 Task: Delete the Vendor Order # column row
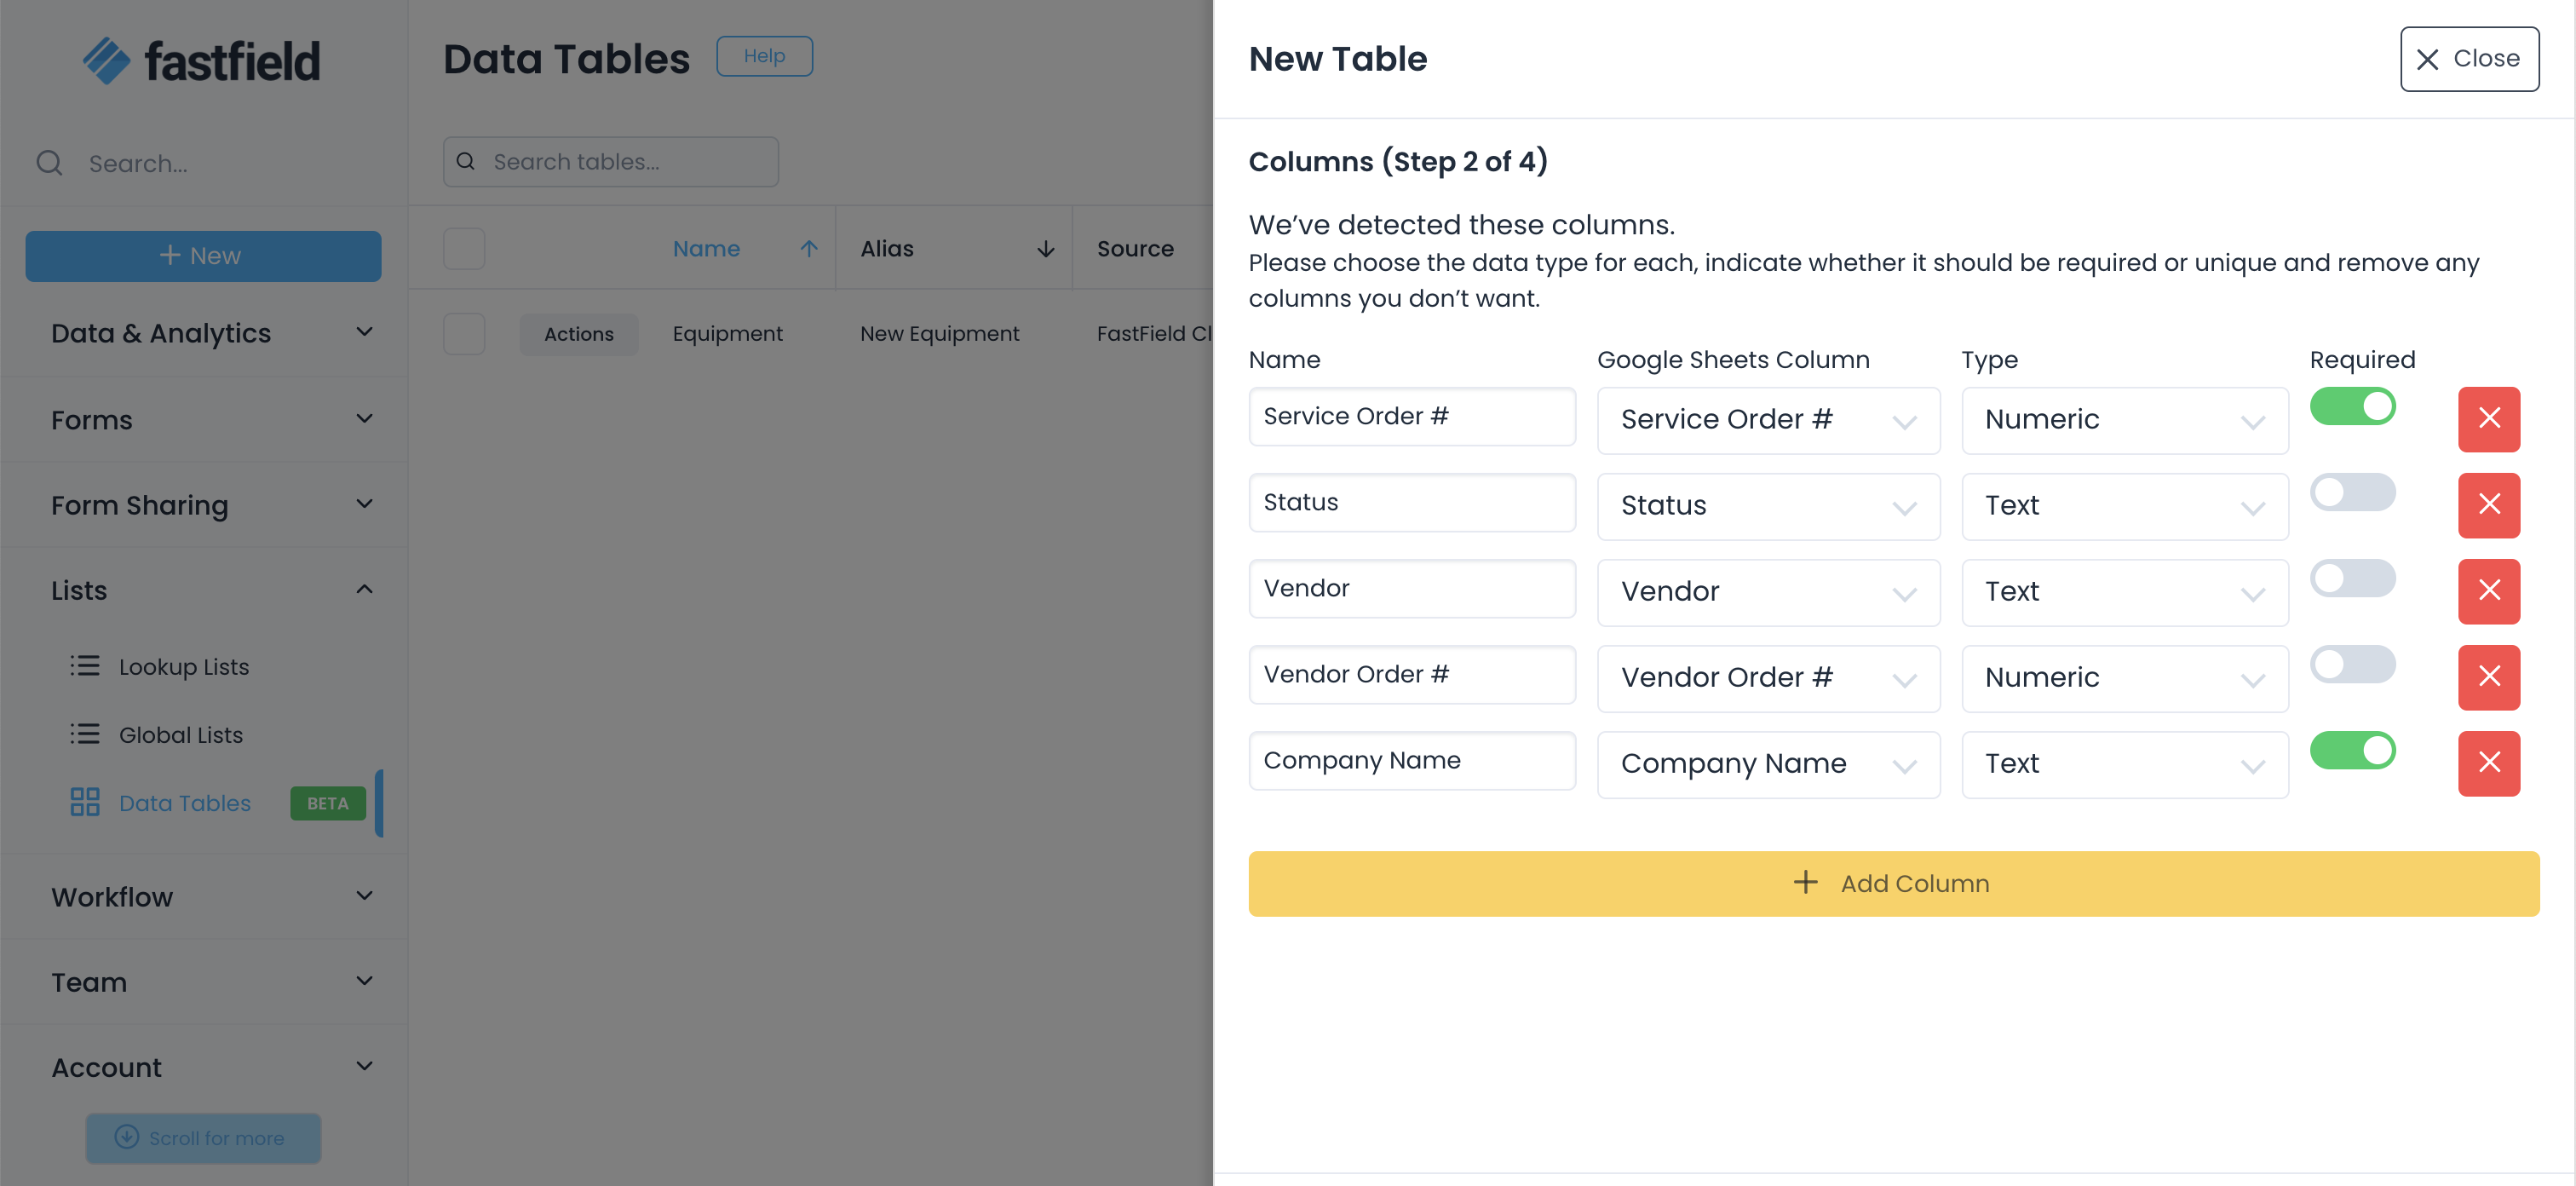pos(2488,677)
